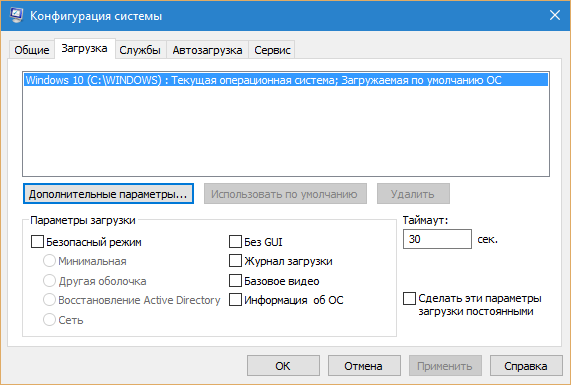The width and height of the screenshot is (571, 385).
Task: Click the Таймаут seconds input field
Action: [437, 239]
